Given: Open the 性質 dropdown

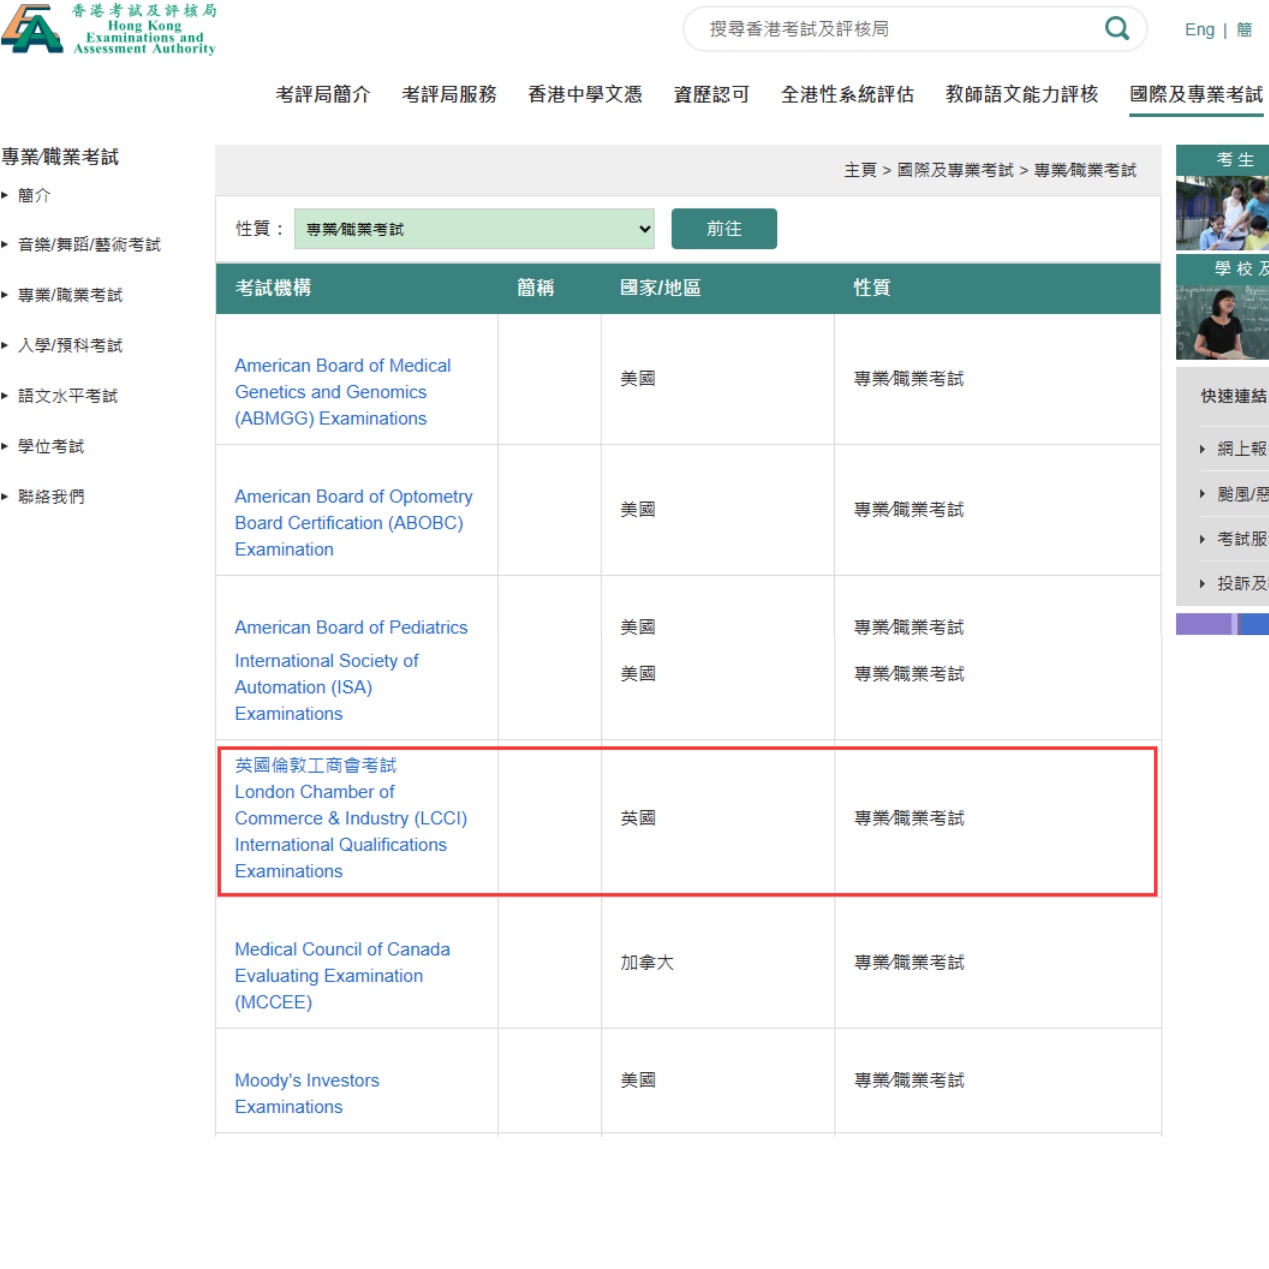Looking at the screenshot, I should [x=474, y=229].
